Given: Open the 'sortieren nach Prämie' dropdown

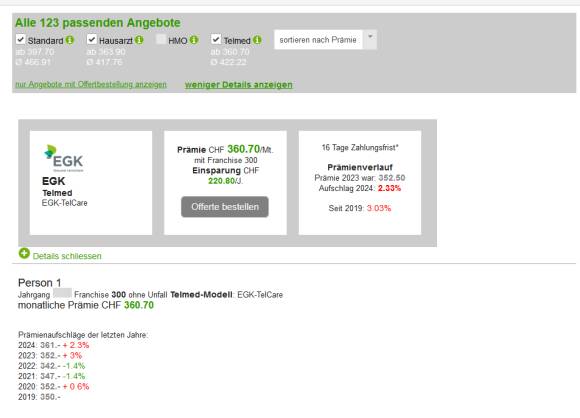Looking at the screenshot, I should coord(326,40).
